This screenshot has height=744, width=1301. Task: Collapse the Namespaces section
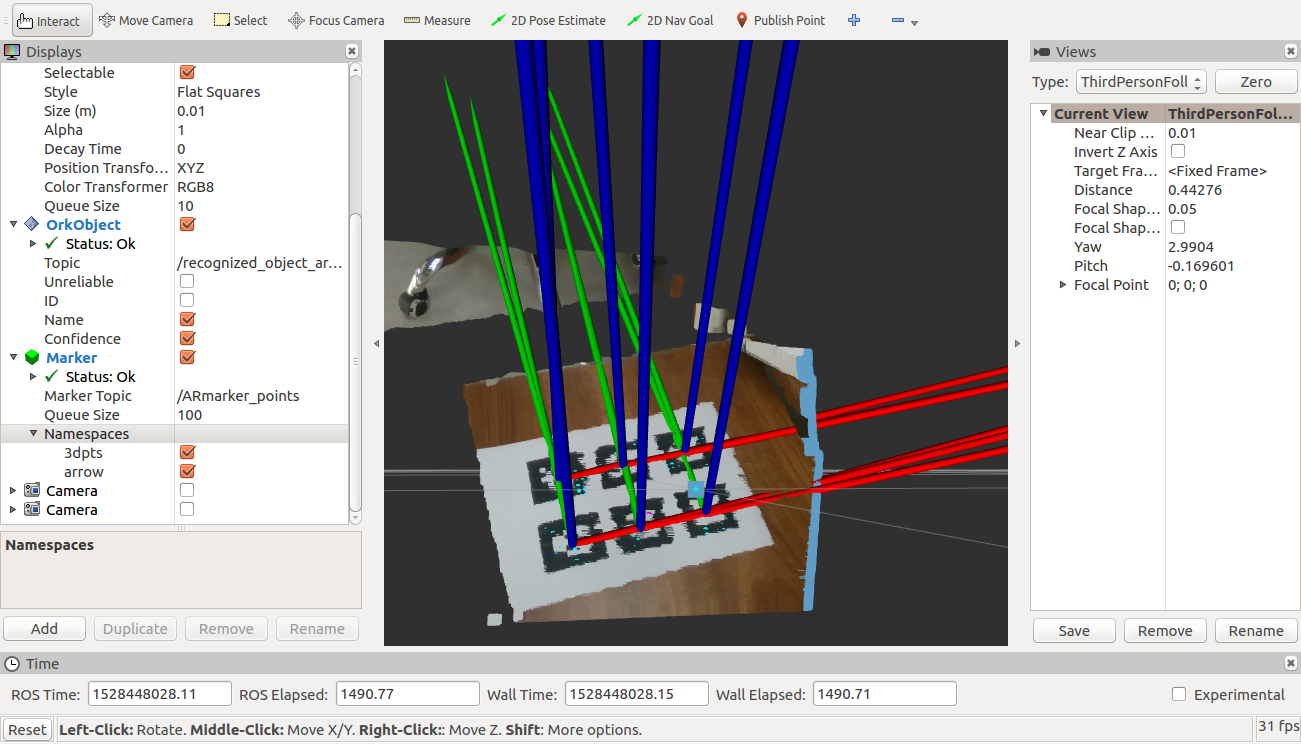(33, 434)
